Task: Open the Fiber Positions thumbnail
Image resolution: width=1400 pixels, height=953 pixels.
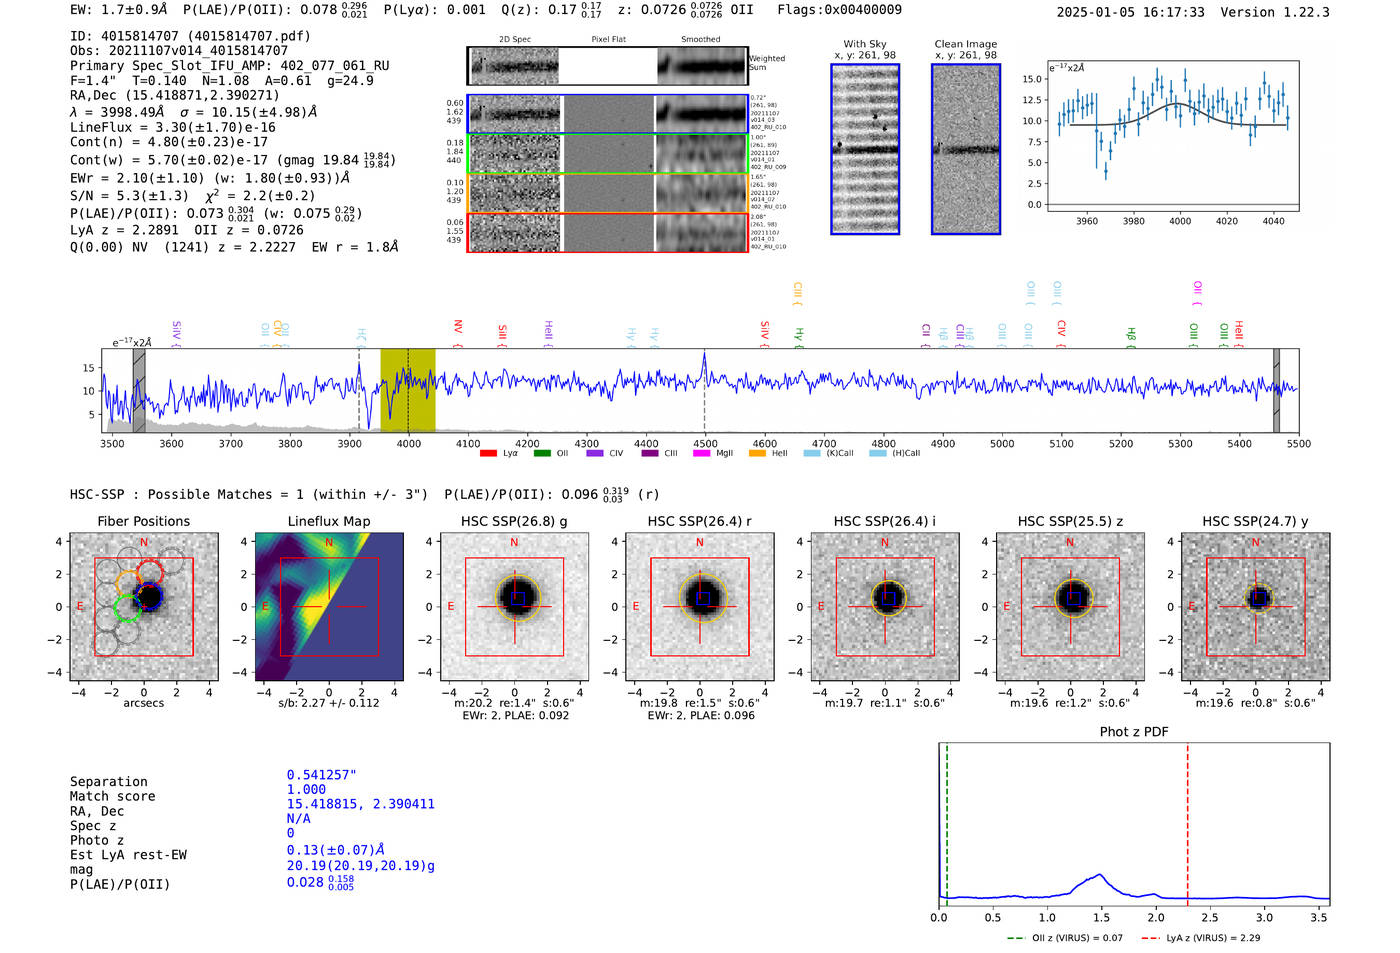Action: tap(144, 607)
